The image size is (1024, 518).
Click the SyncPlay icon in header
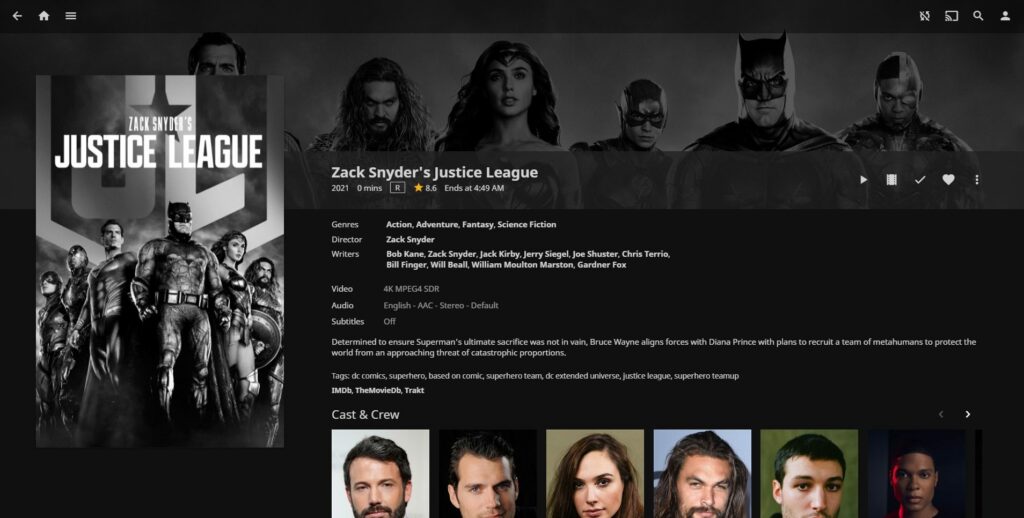click(x=925, y=16)
